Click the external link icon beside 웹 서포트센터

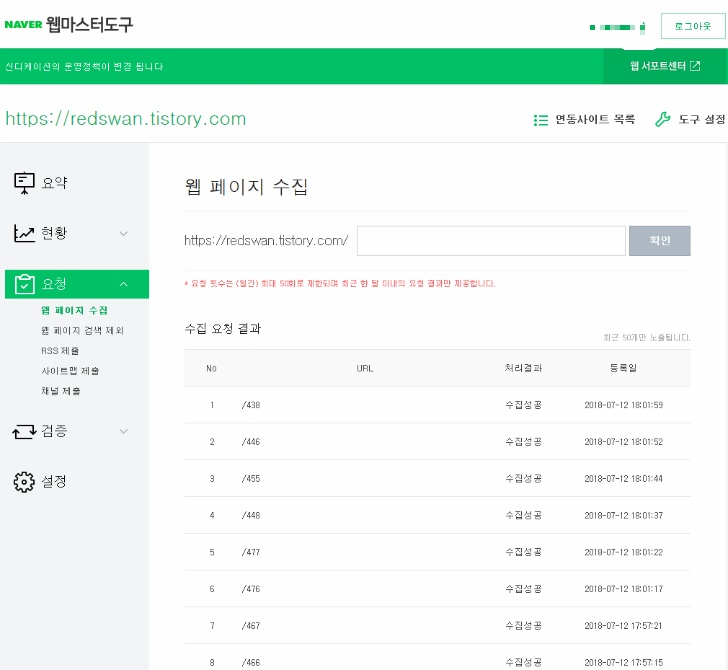point(695,66)
